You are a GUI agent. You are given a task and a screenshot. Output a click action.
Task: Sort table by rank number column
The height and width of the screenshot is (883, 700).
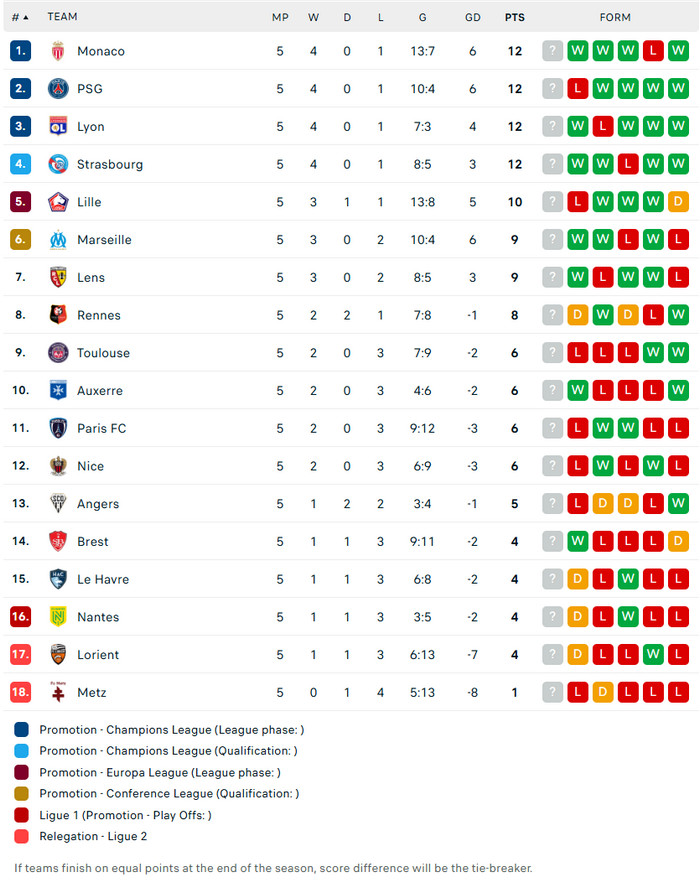[20, 17]
